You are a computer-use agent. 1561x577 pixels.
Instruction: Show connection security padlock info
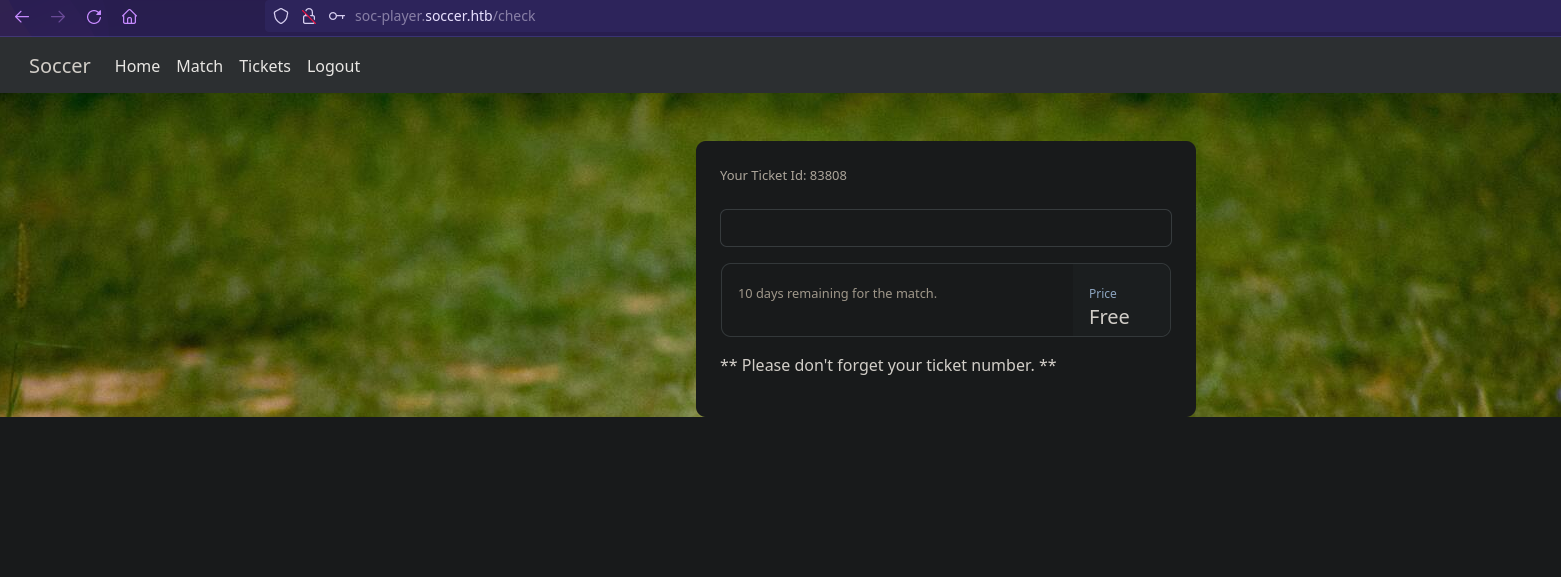coord(309,16)
